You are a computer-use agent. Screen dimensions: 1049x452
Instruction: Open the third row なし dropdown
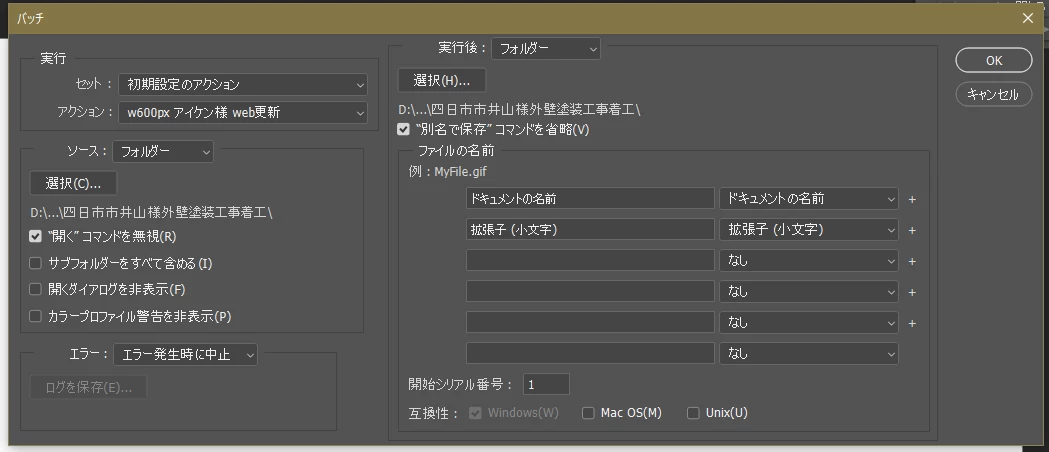809,260
